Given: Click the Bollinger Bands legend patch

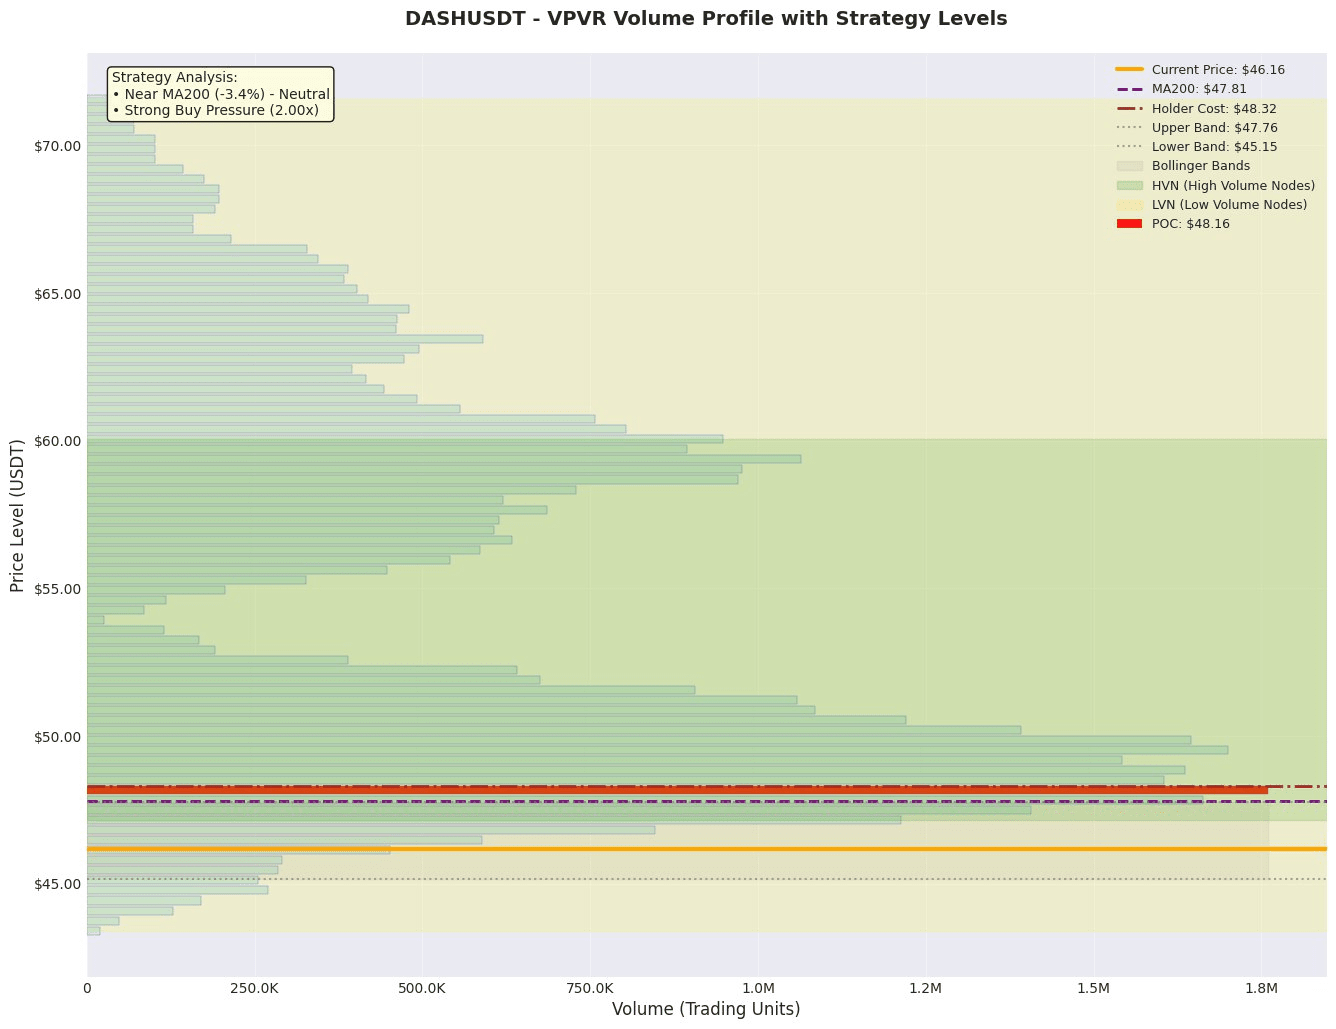Looking at the screenshot, I should (x=1129, y=166).
